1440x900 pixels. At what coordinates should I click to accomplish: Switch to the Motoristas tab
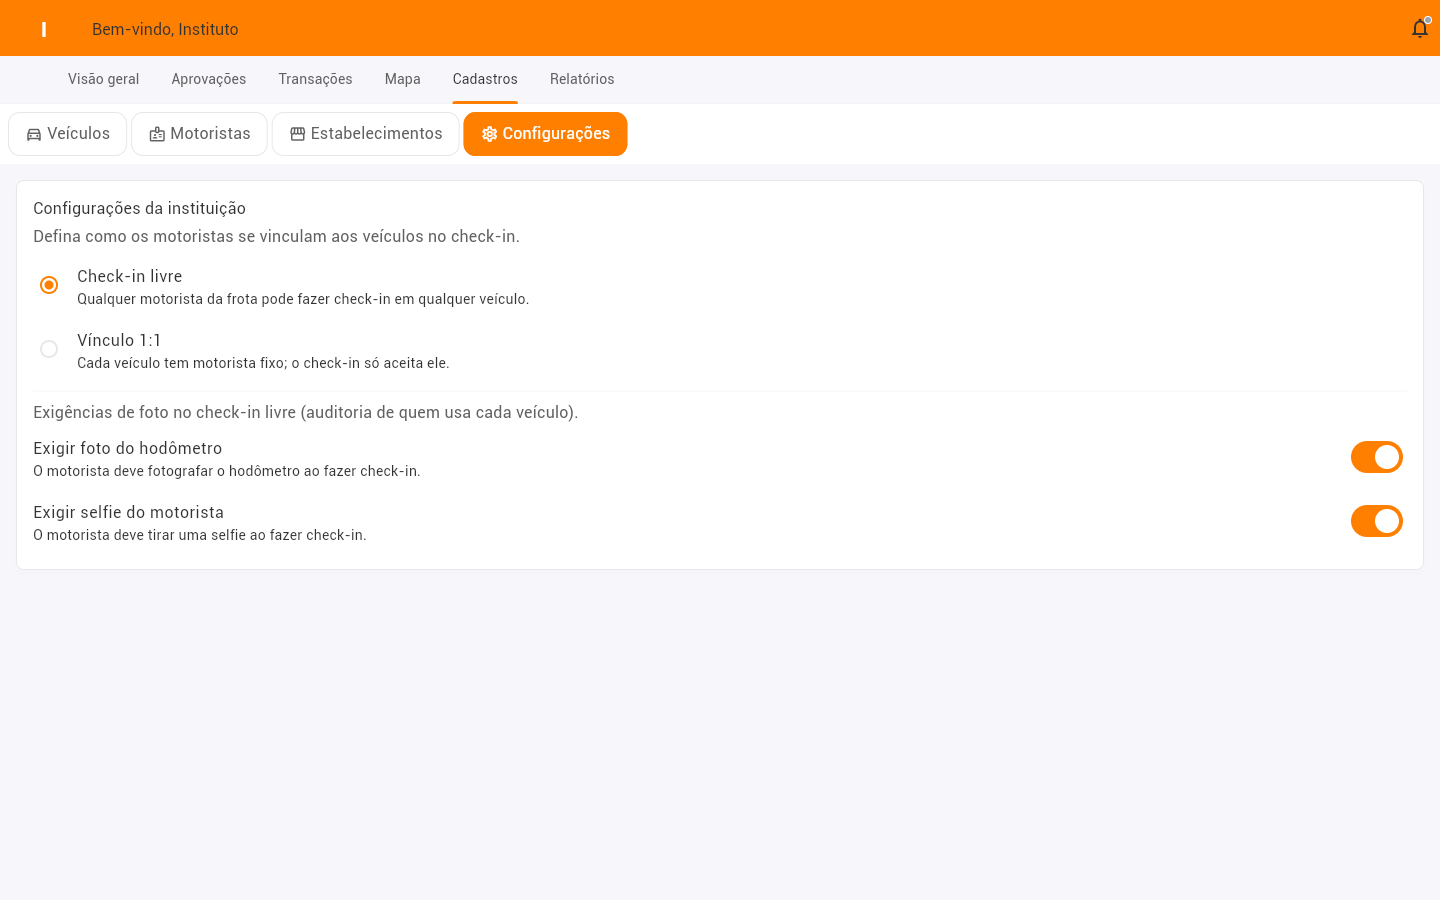199,134
